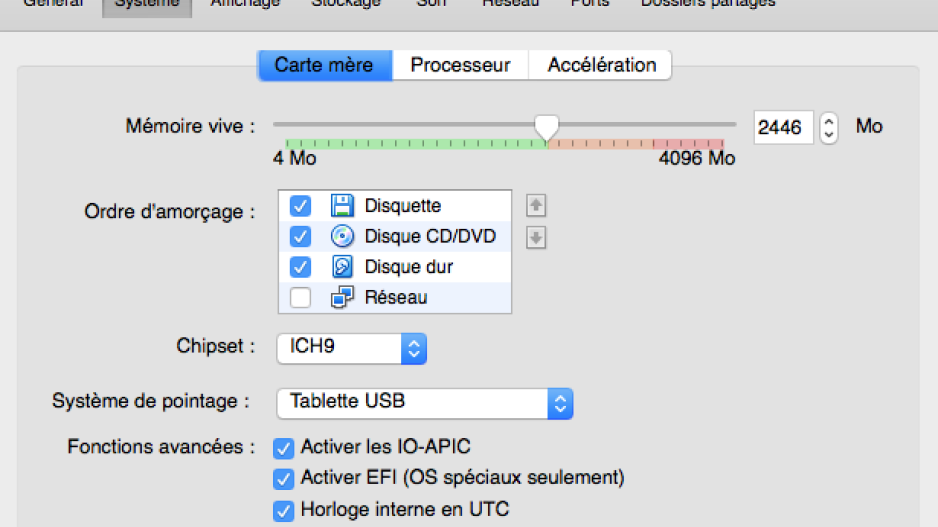This screenshot has height=527, width=938.
Task: Select the Disquette floppy icon
Action: (x=342, y=205)
